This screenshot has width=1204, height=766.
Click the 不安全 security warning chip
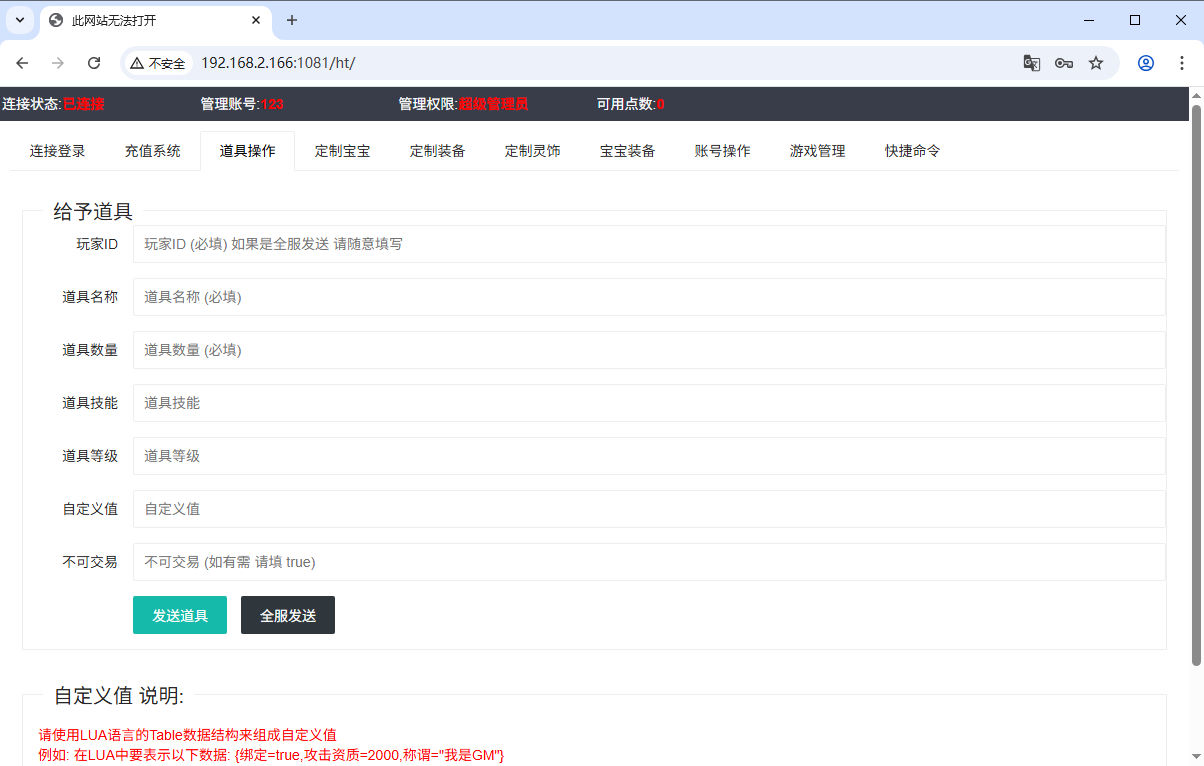pyautogui.click(x=158, y=63)
